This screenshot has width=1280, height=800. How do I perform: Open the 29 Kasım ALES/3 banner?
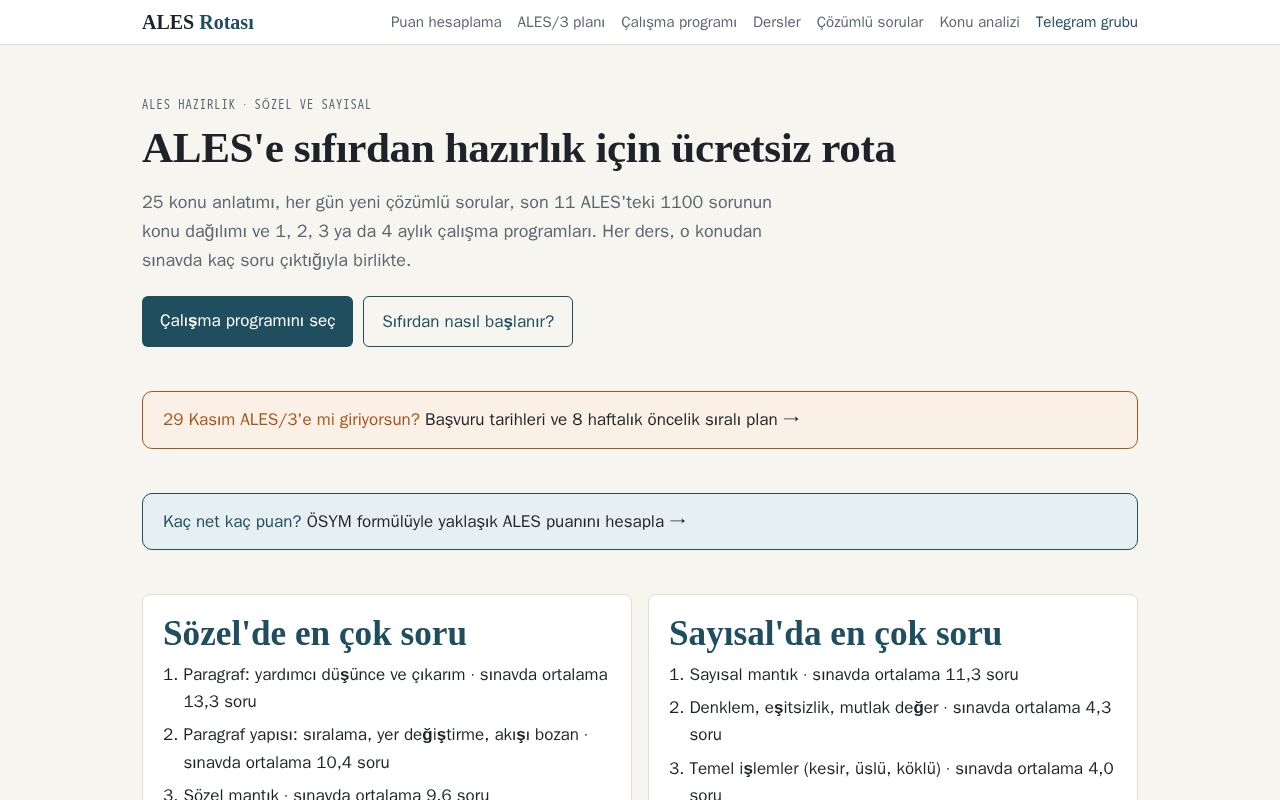640,420
